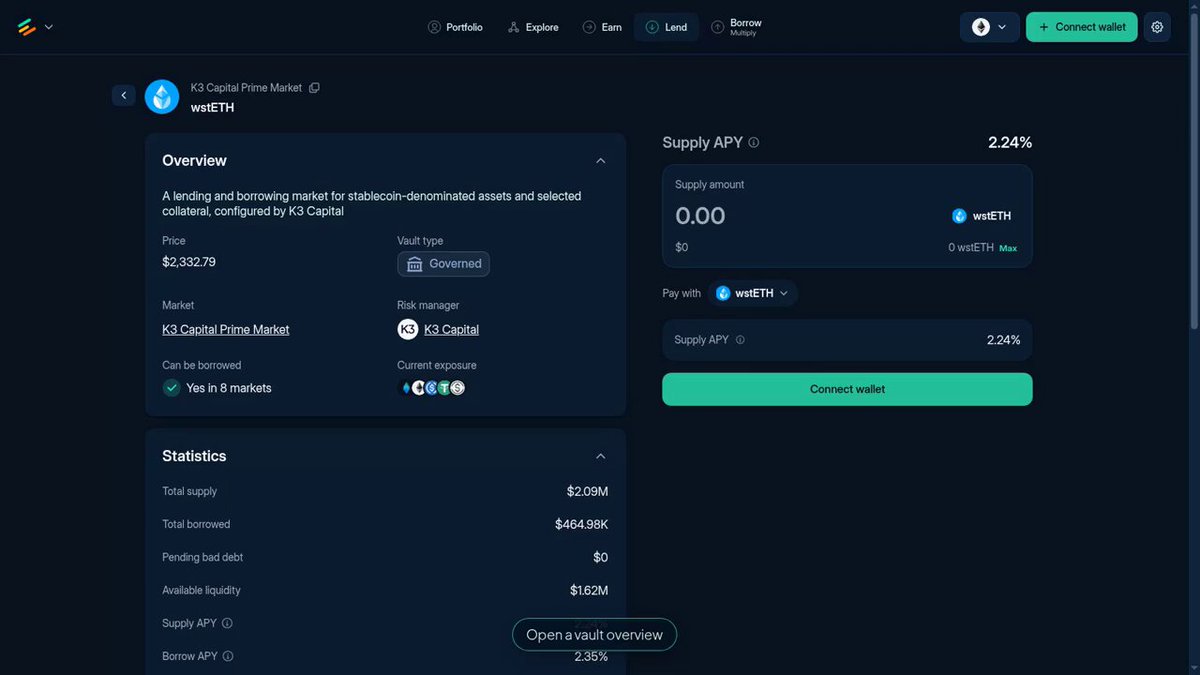This screenshot has height=675, width=1200.
Task: Click the info icon beside the Supply APY heading
Action: point(754,143)
